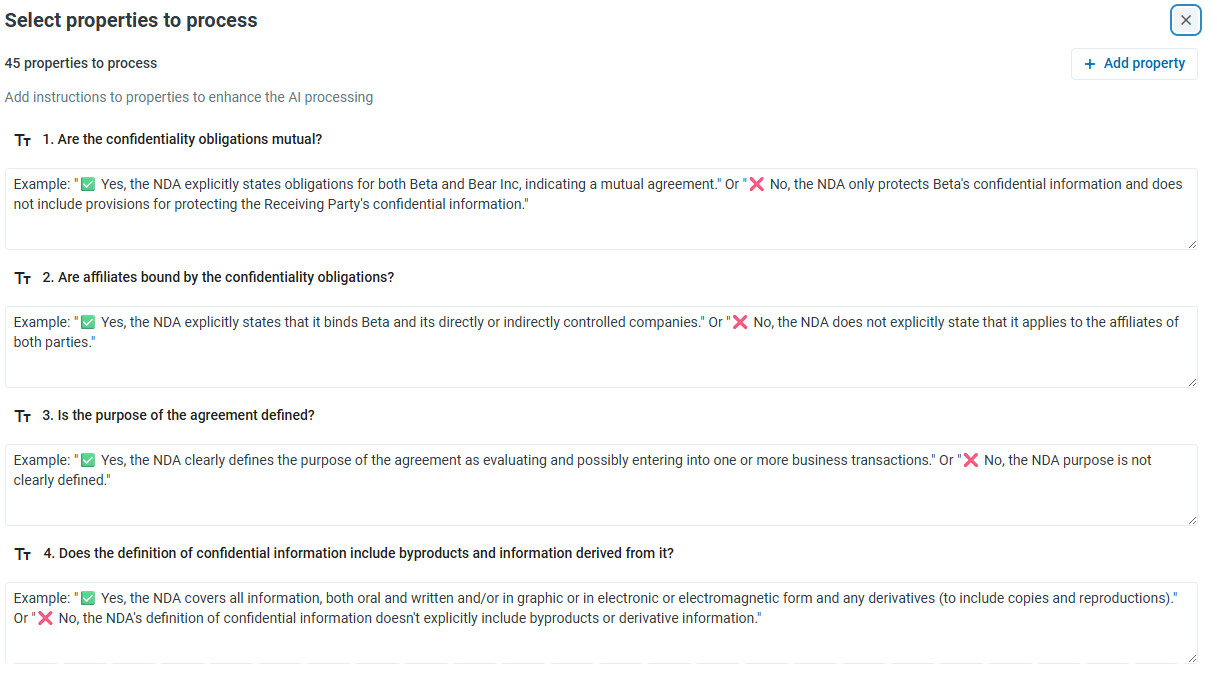The width and height of the screenshot is (1217, 699).
Task: Focus the instructions box for property 1
Action: click(x=601, y=209)
